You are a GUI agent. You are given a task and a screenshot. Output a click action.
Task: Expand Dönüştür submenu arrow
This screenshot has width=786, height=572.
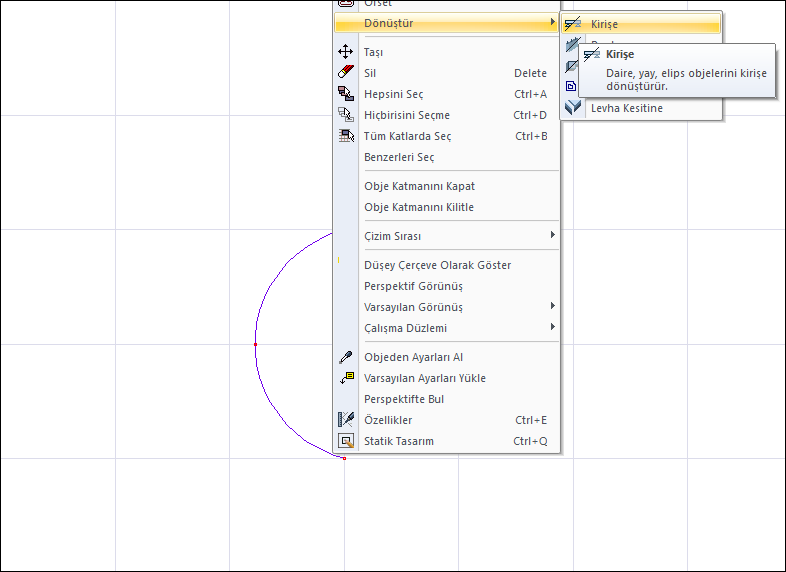(552, 22)
